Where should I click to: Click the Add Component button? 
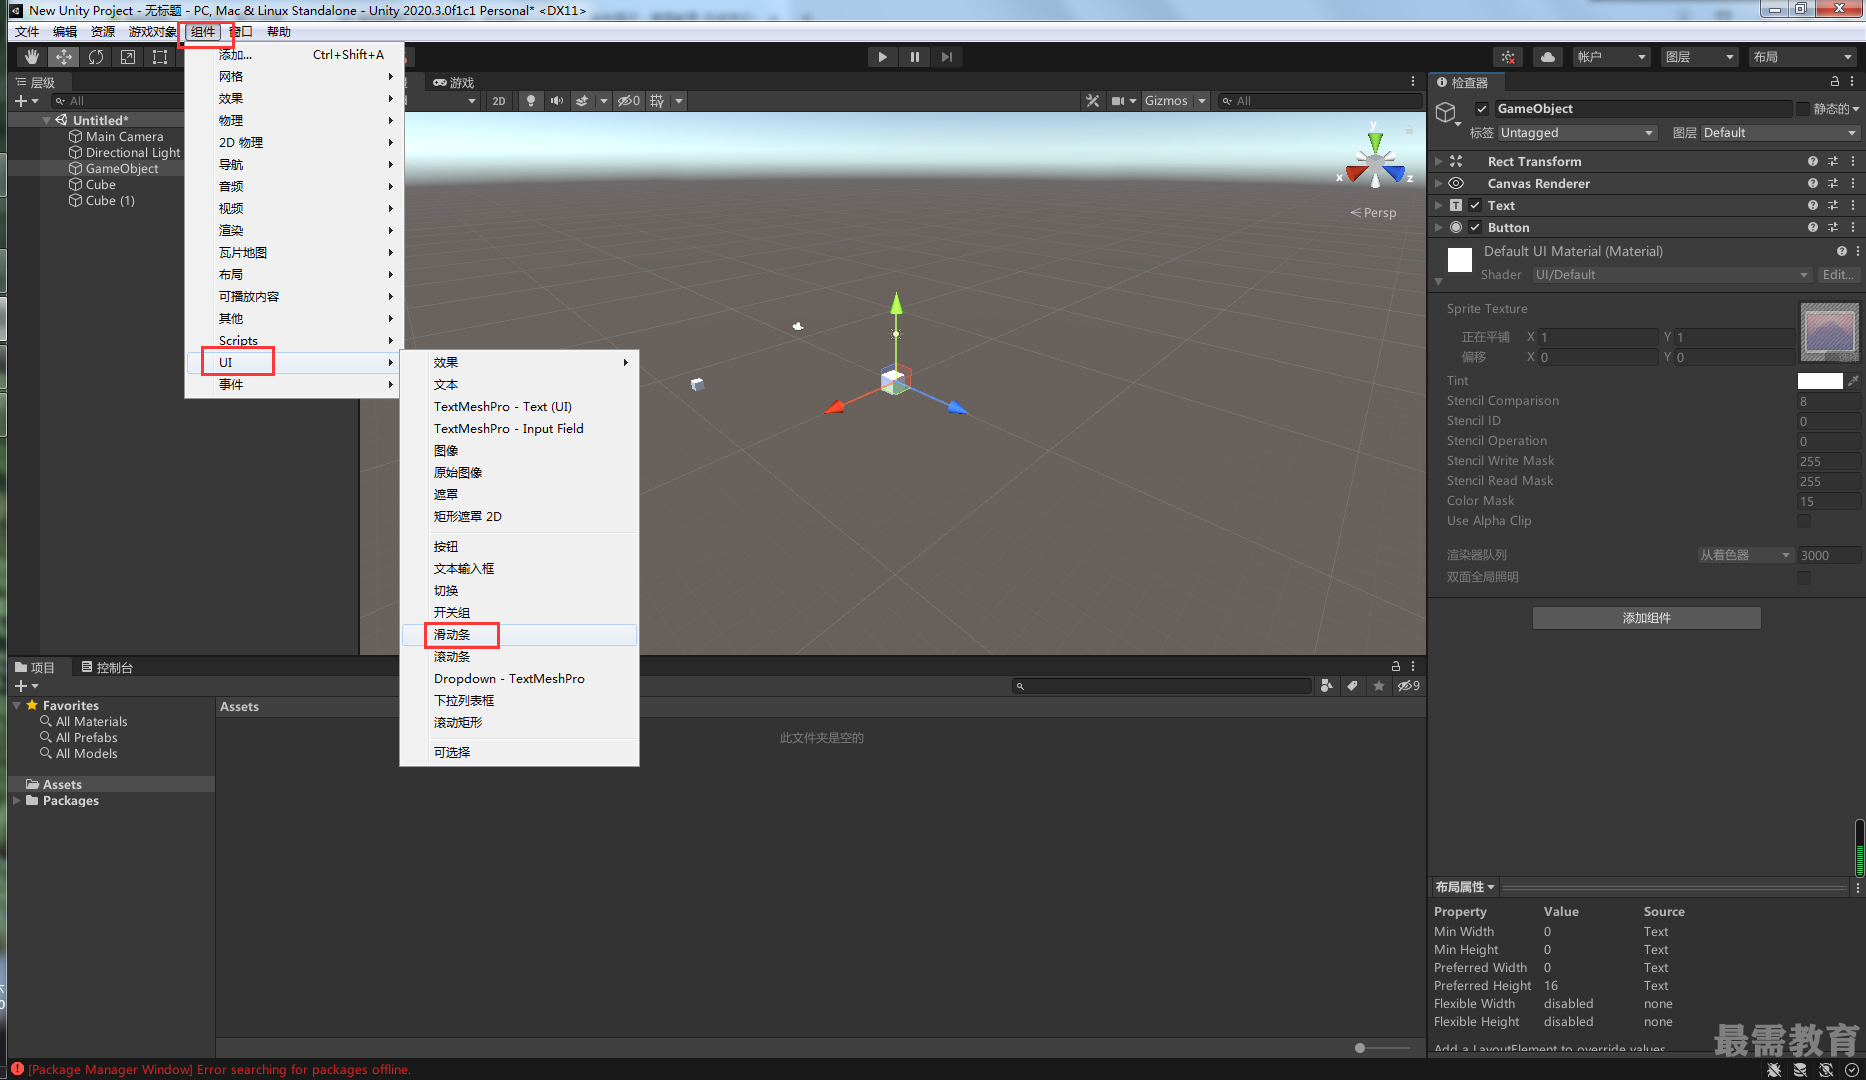pyautogui.click(x=1646, y=618)
